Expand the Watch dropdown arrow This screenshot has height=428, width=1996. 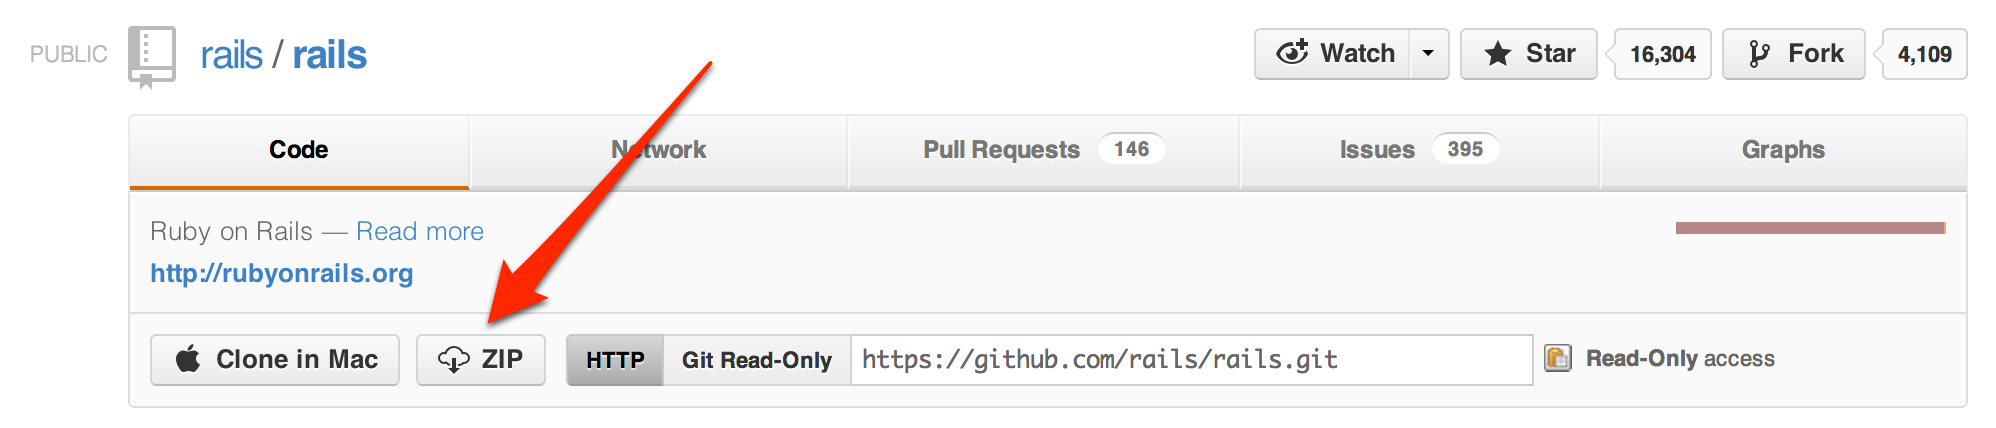point(1428,54)
